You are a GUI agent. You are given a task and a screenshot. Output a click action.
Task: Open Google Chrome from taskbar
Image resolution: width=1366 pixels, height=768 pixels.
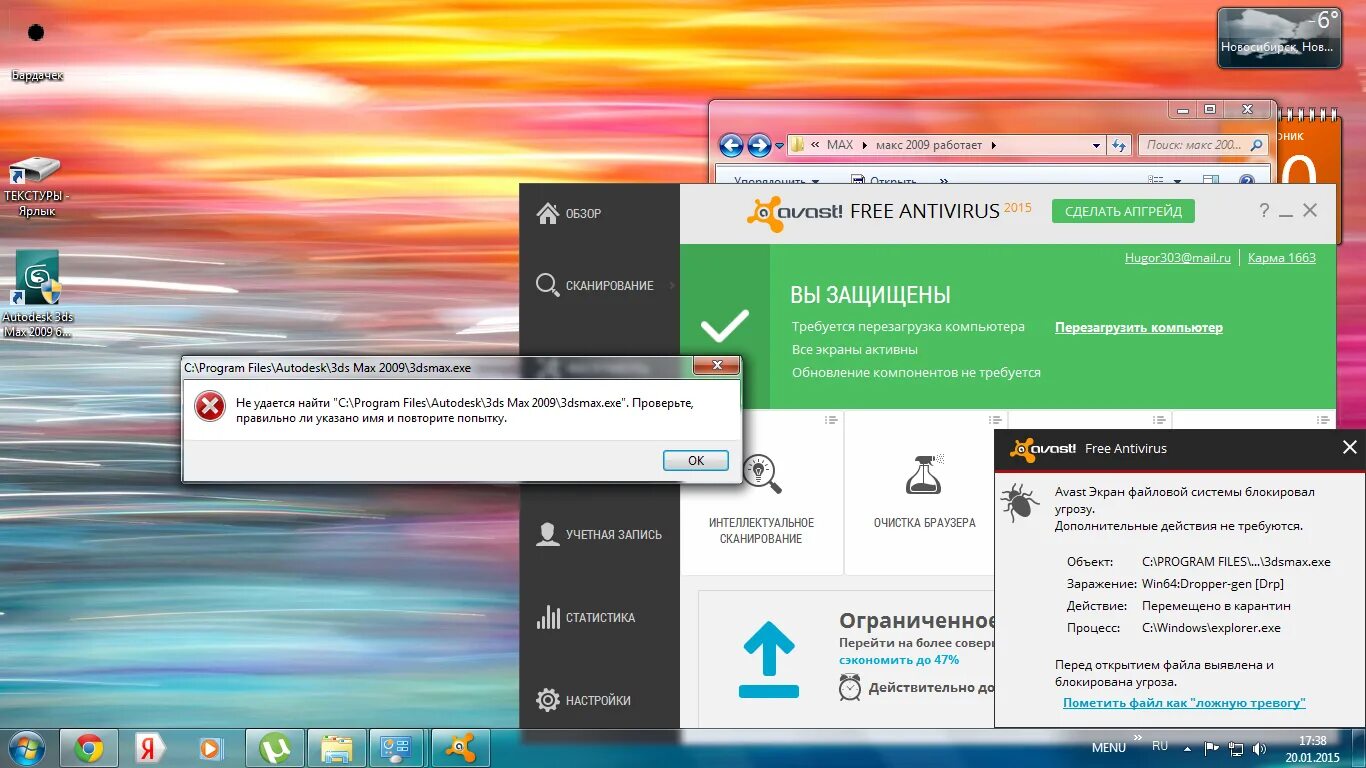click(x=89, y=747)
